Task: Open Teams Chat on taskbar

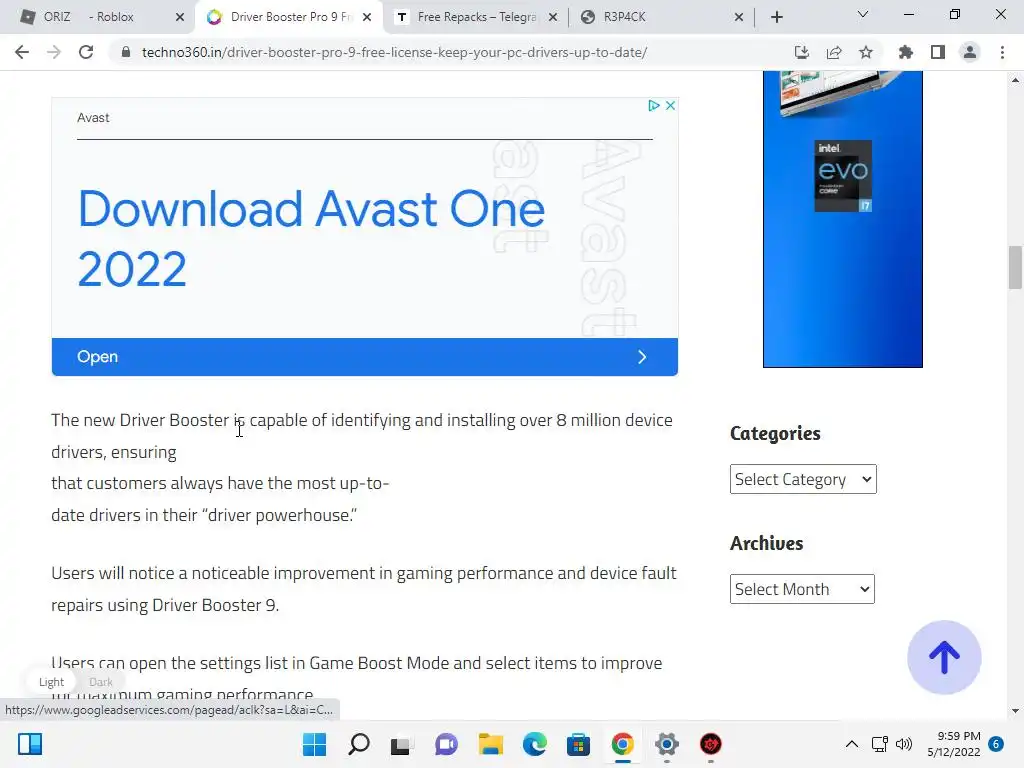Action: (x=446, y=744)
